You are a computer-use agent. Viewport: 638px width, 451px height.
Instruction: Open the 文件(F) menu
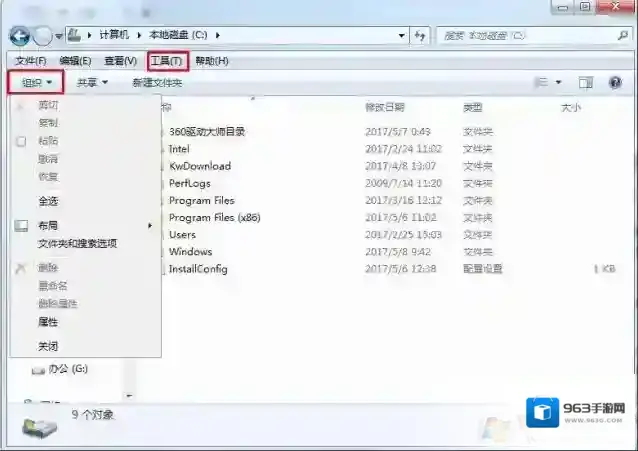31,61
